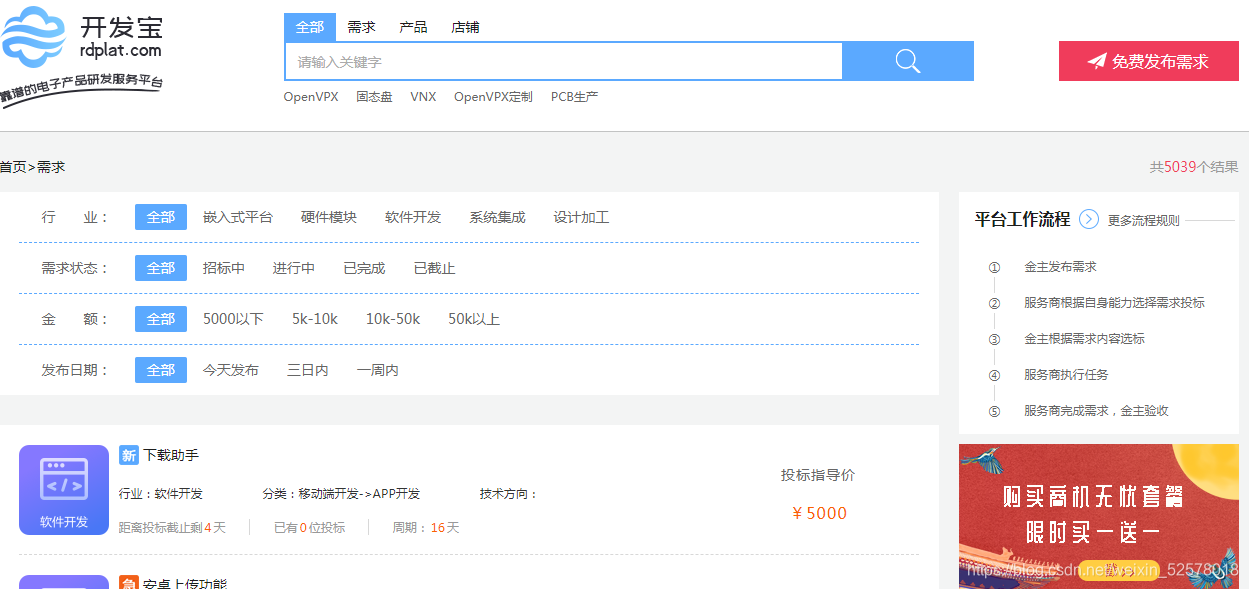This screenshot has width=1249, height=589.
Task: Select the 店铺 search tab
Action: coord(465,27)
